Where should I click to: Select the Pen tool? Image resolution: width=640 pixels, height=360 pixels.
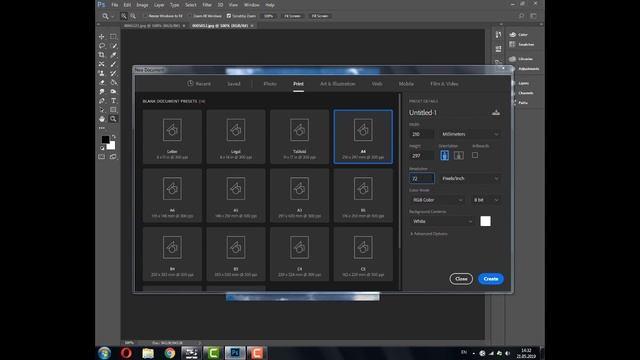pos(102,100)
